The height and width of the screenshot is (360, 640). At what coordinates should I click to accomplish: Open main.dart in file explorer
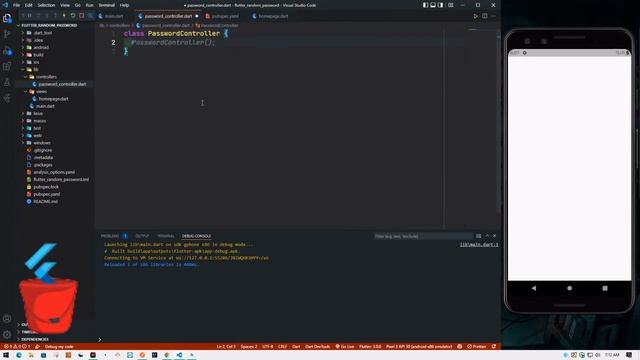point(45,106)
